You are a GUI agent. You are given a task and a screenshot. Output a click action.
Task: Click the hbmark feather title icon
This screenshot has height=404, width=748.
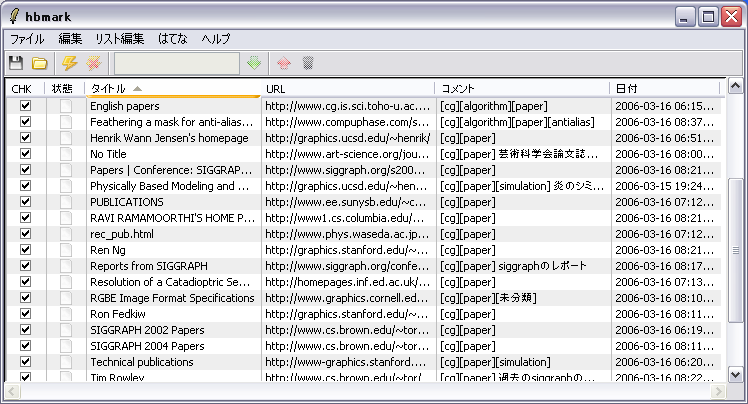(x=14, y=16)
